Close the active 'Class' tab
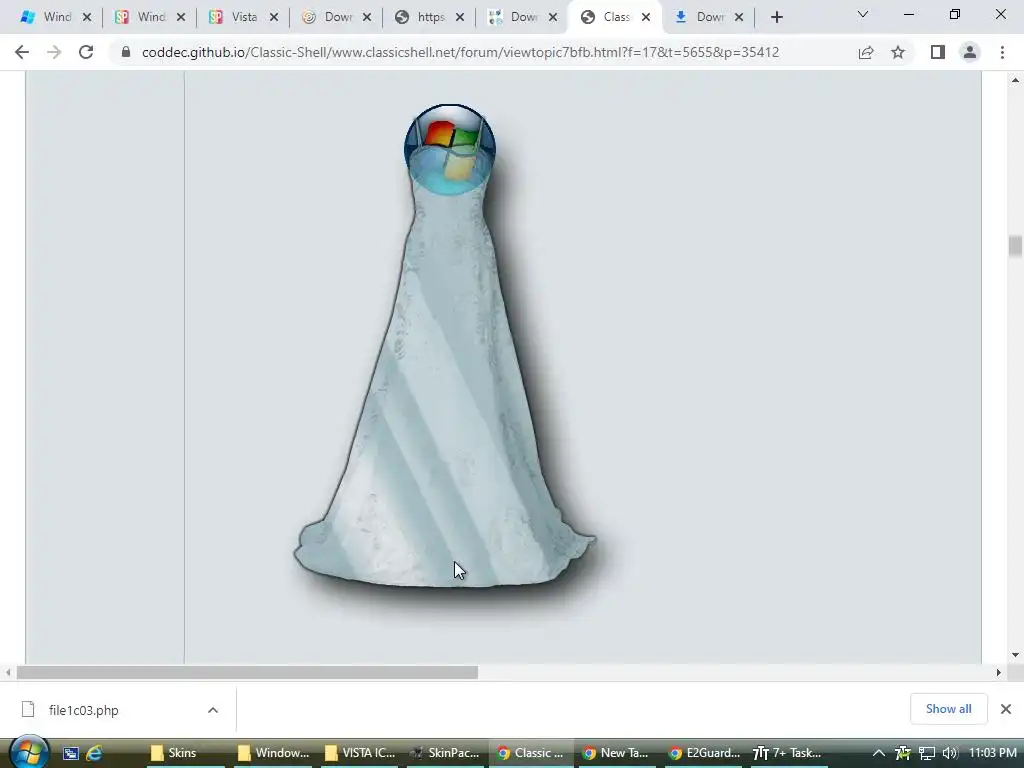Screen dimensions: 1024x768 point(646,18)
